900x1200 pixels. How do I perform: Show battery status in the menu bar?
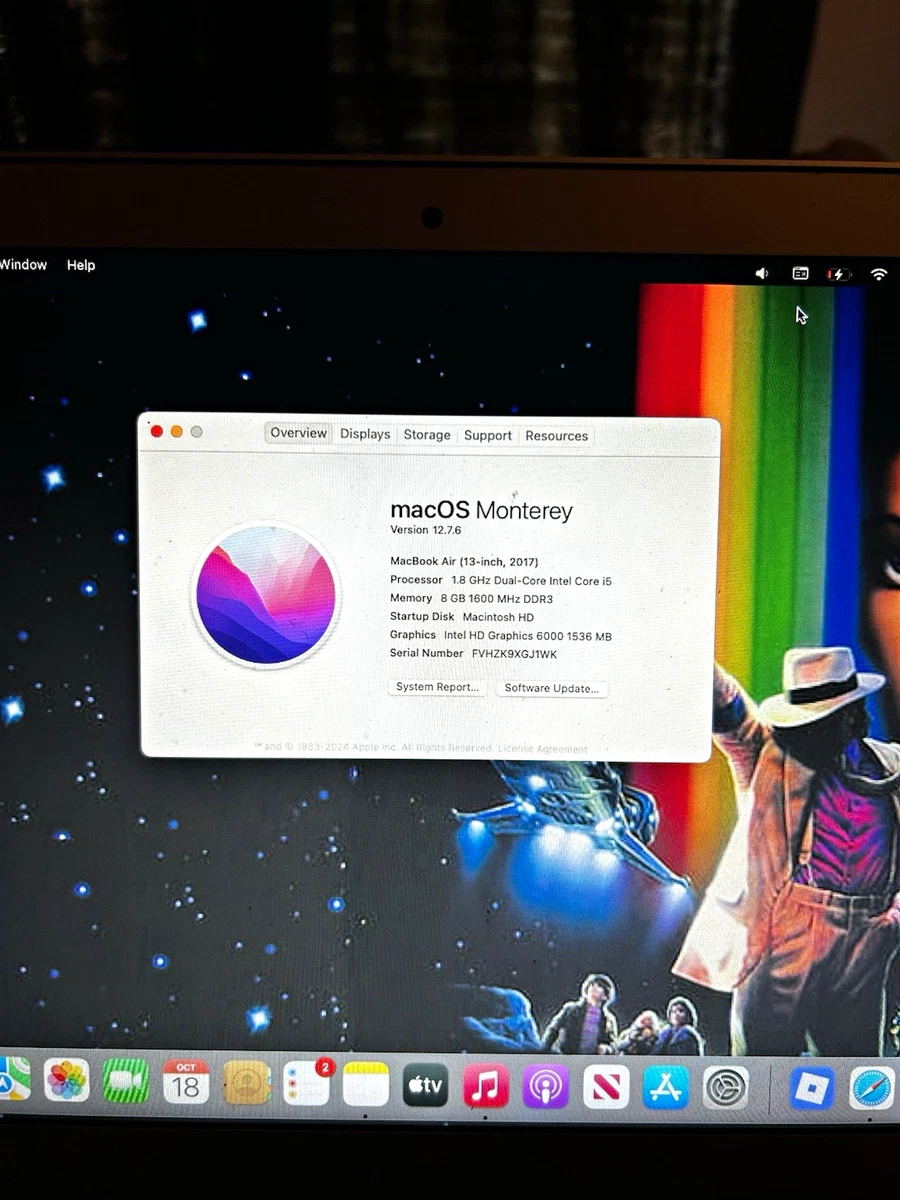[x=838, y=274]
